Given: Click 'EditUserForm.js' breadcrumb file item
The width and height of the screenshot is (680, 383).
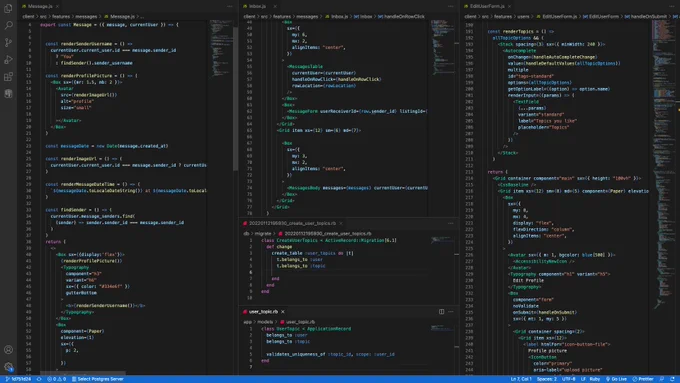Looking at the screenshot, I should pos(556,16).
